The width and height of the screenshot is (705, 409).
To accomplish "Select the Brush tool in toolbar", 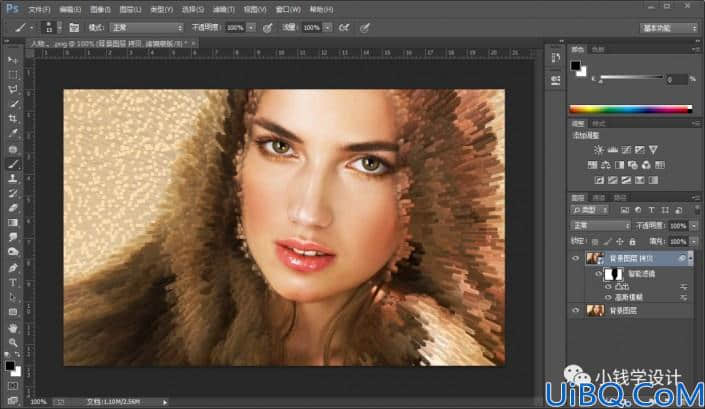I will 13,164.
